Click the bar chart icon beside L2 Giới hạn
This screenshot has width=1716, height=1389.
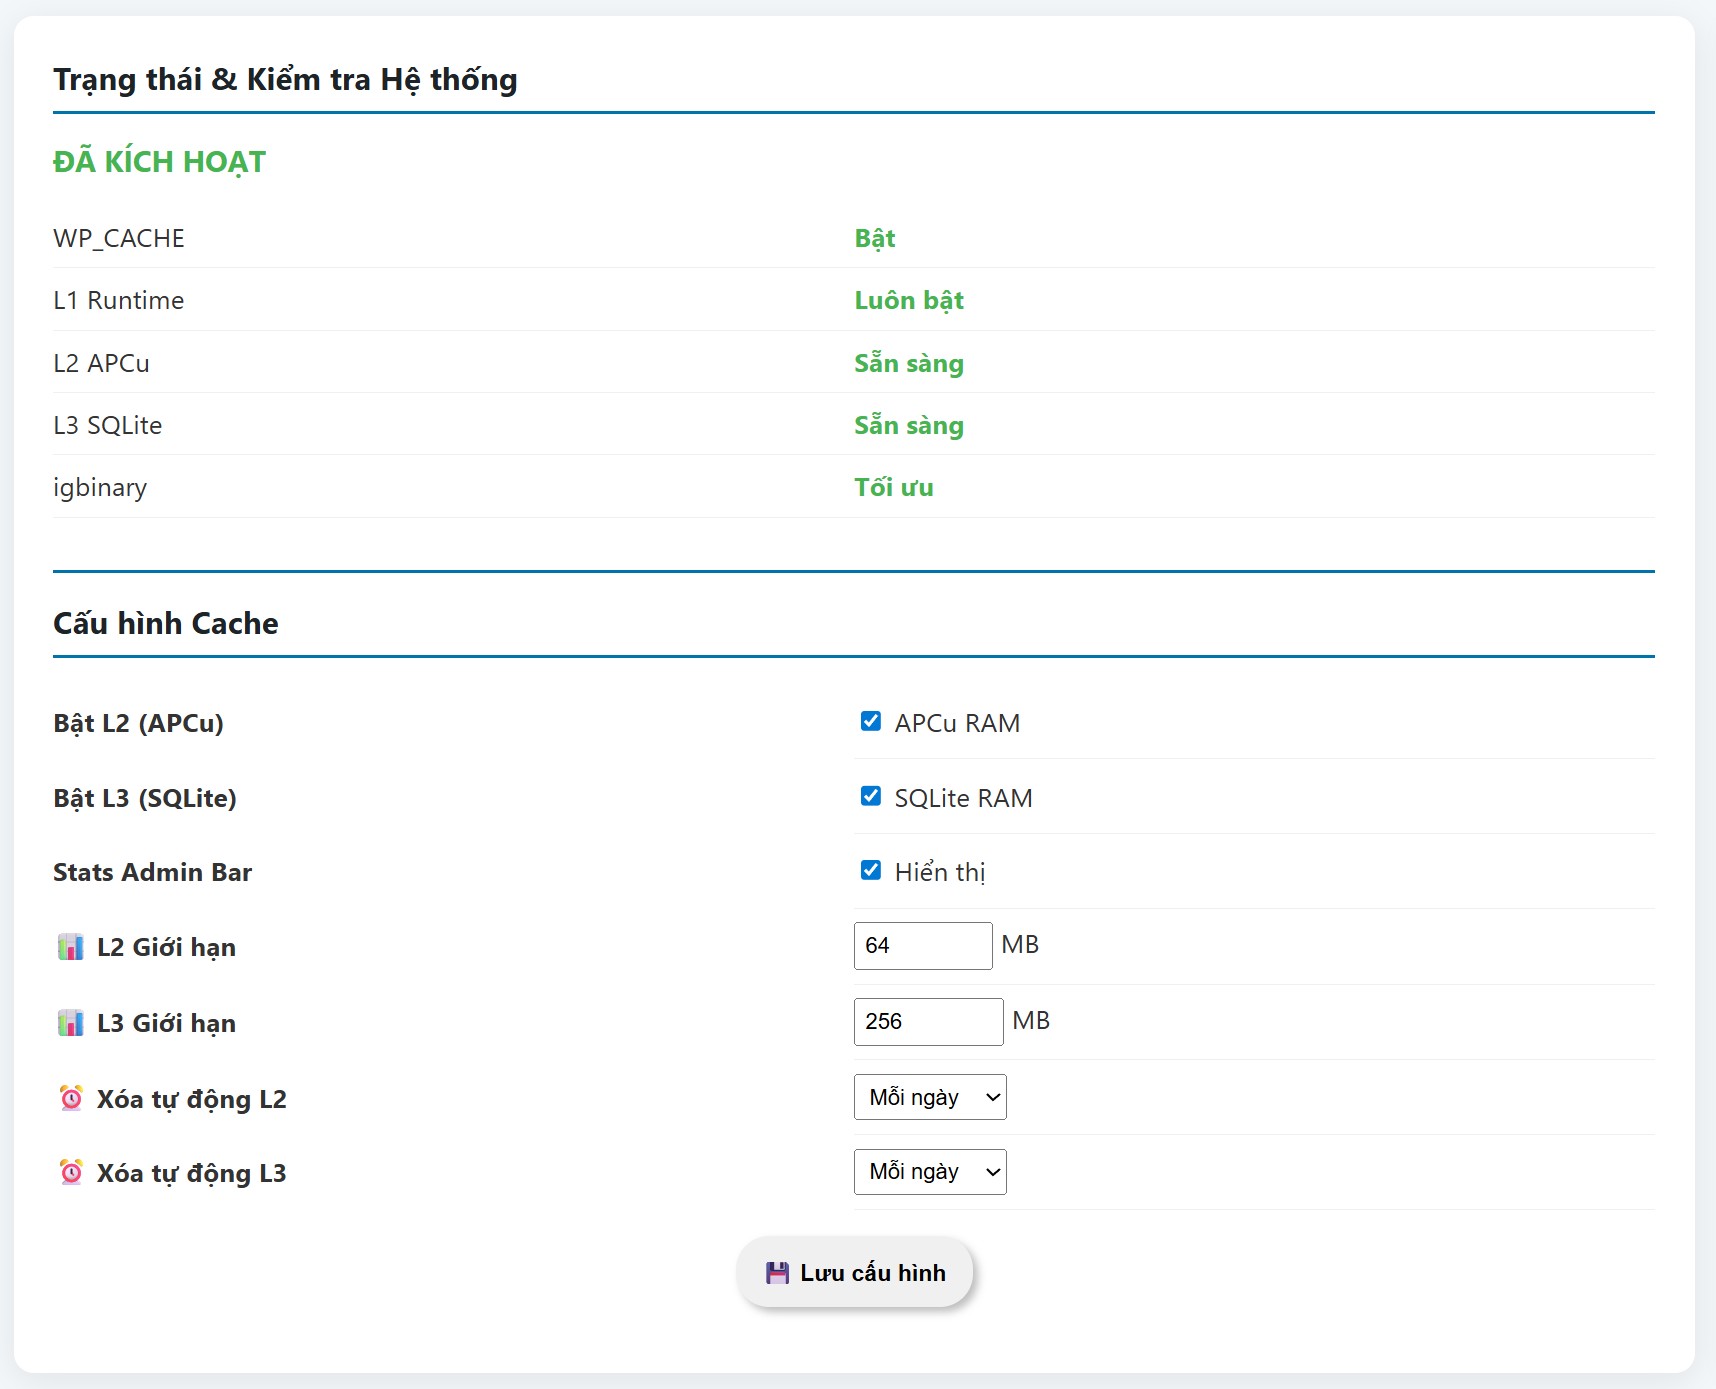click(71, 947)
